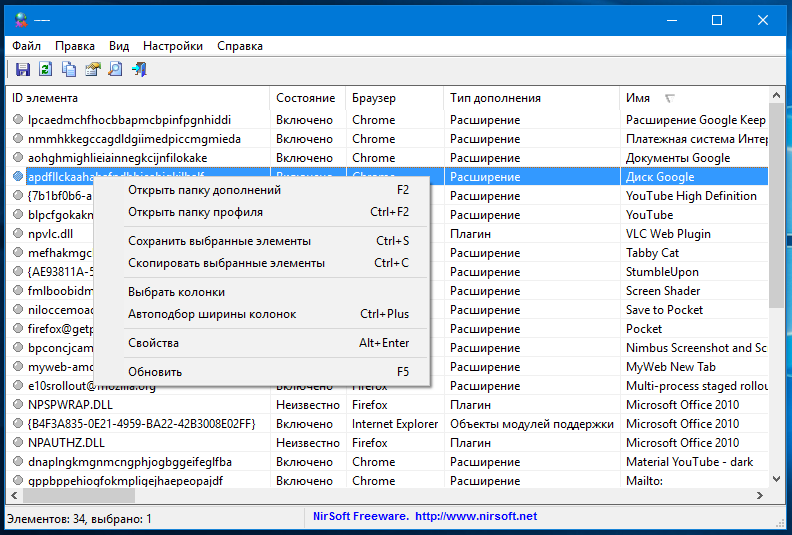This screenshot has width=792, height=535.
Task: Click the round icon beside {AE93811A
Action: 18,271
